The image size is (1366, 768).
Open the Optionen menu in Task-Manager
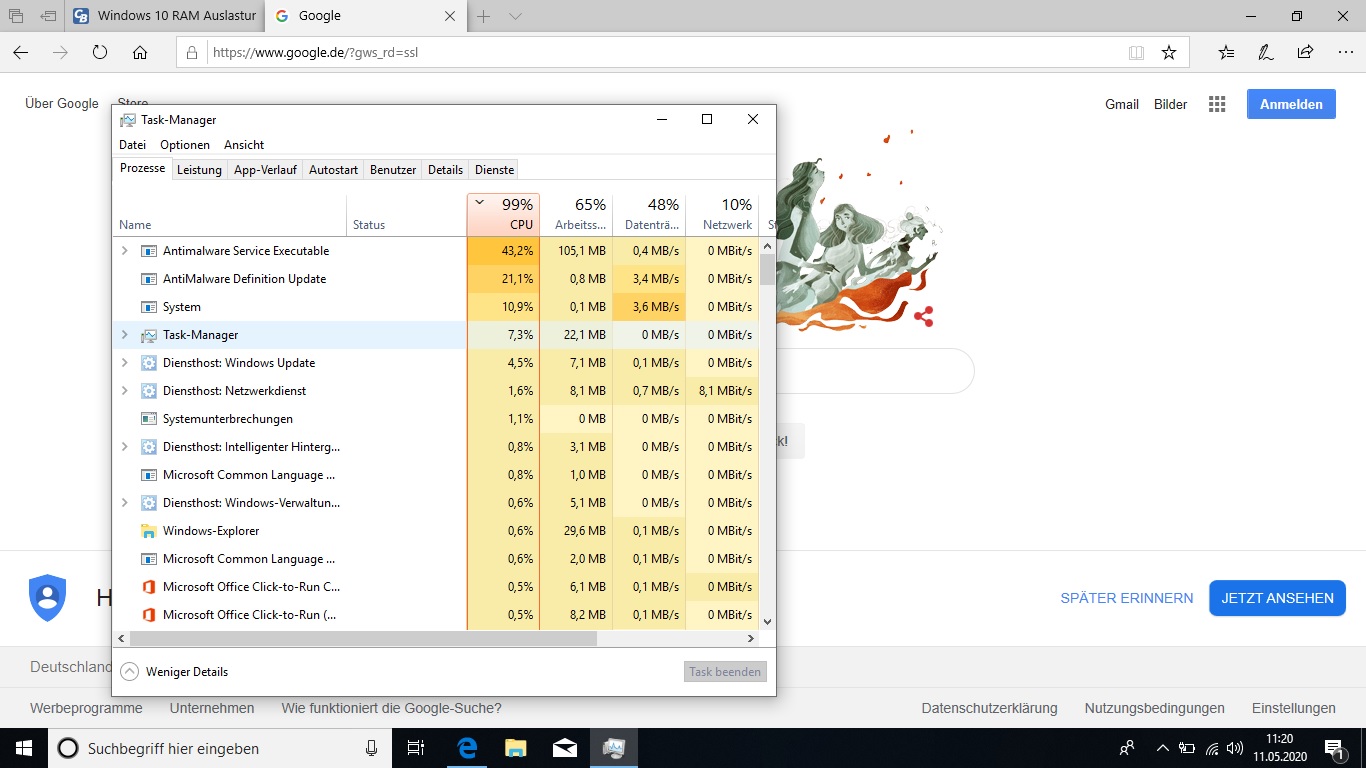[185, 145]
